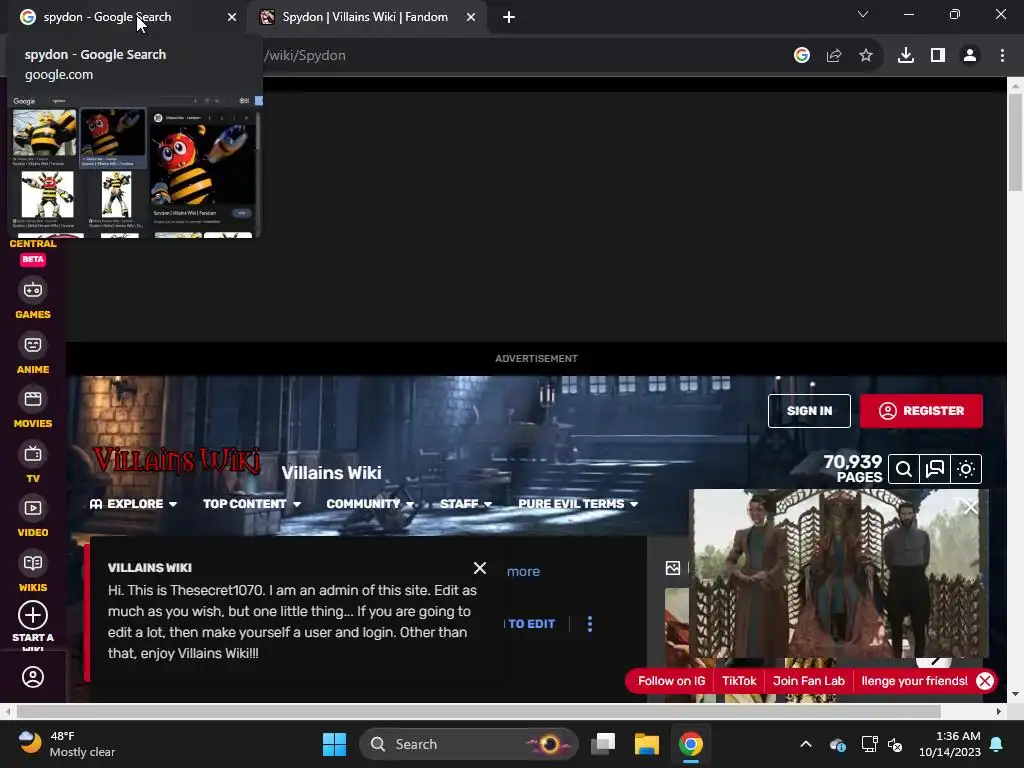Click the vertical page scrollbar thumb

[1015, 141]
